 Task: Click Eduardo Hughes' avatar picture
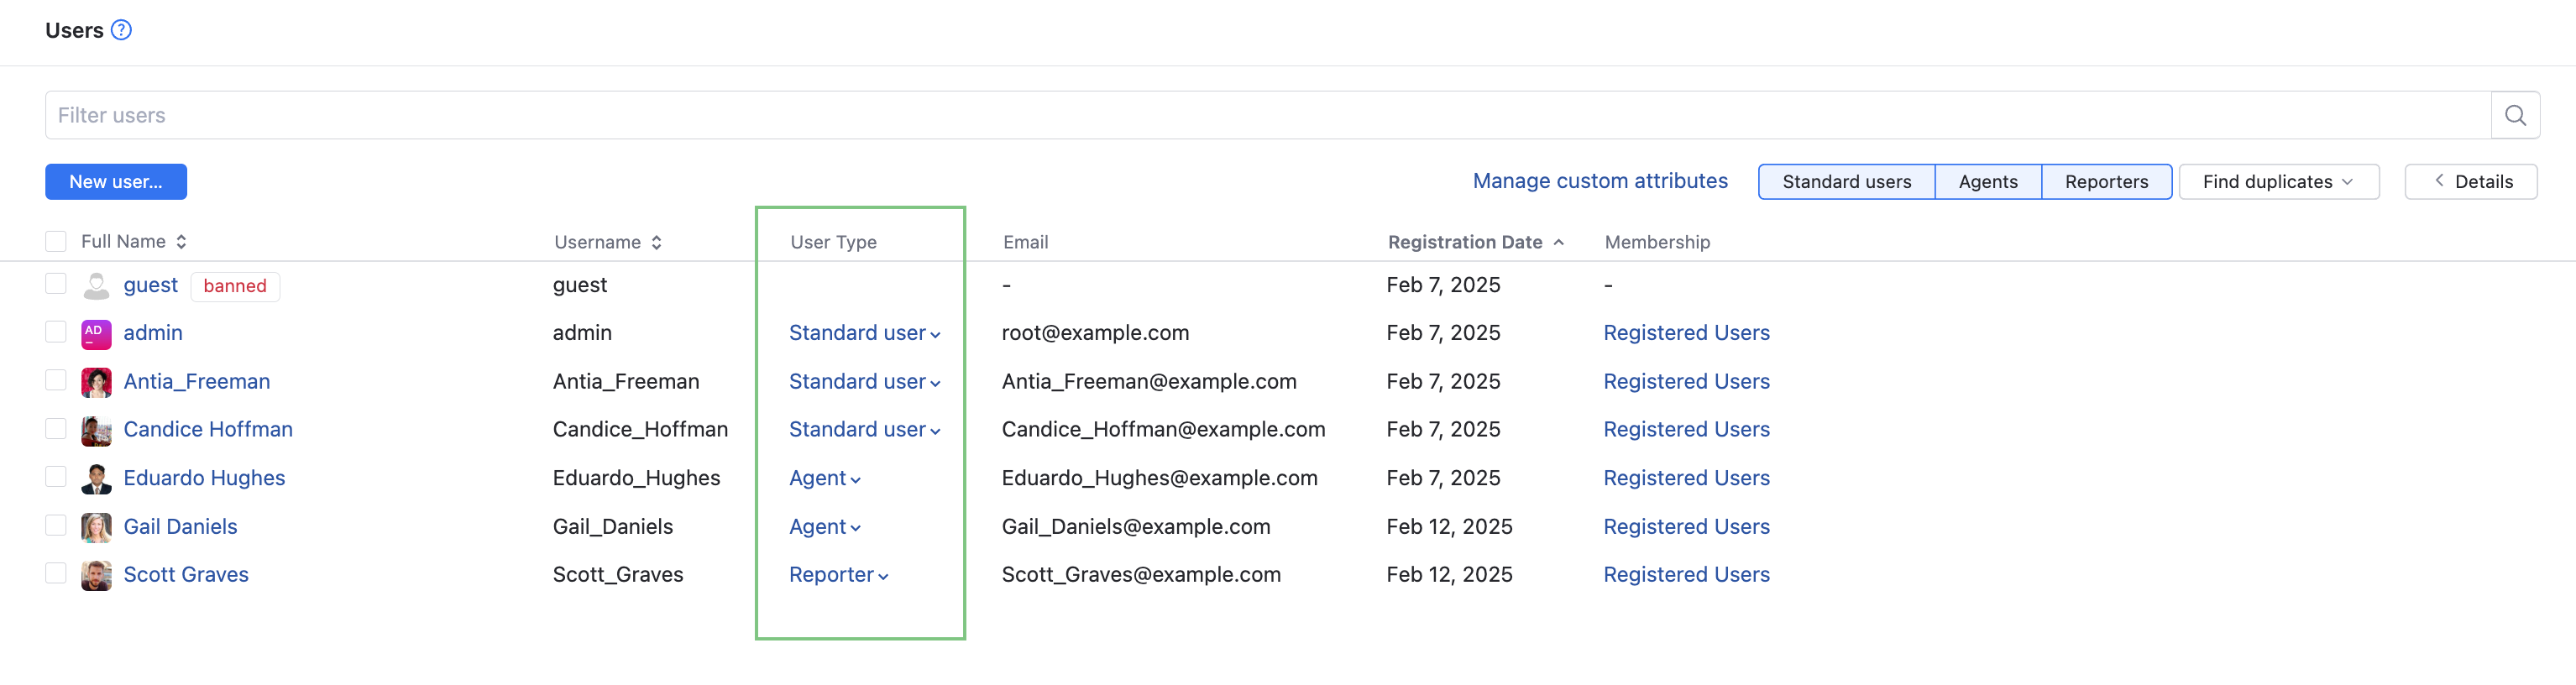click(96, 479)
